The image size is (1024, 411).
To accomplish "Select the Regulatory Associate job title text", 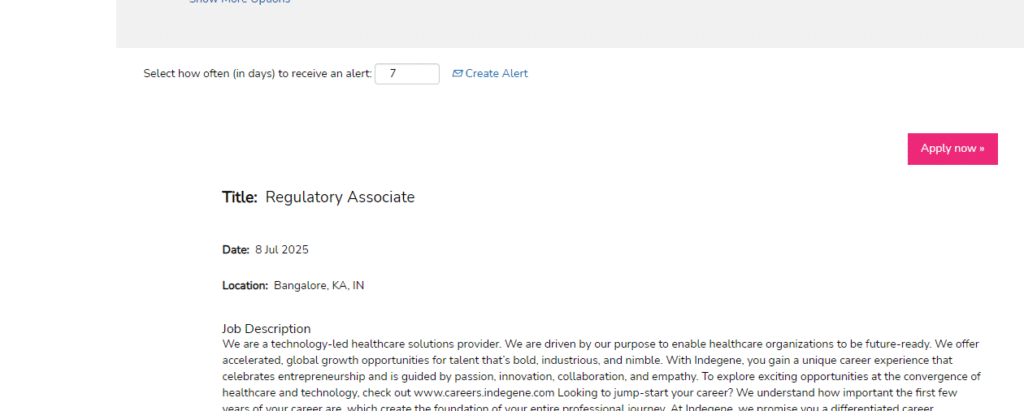I will [x=340, y=197].
